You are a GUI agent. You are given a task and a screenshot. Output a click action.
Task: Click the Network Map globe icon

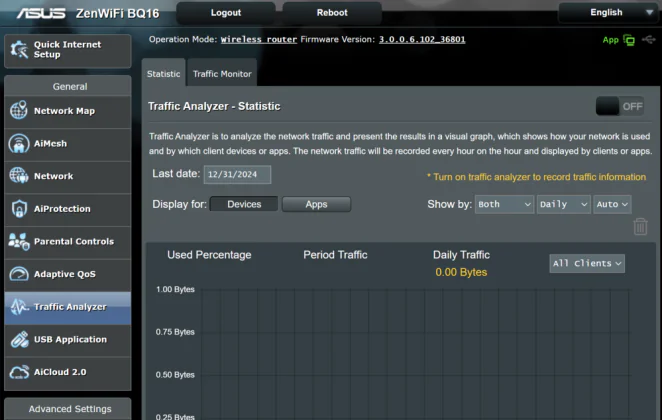(19, 111)
